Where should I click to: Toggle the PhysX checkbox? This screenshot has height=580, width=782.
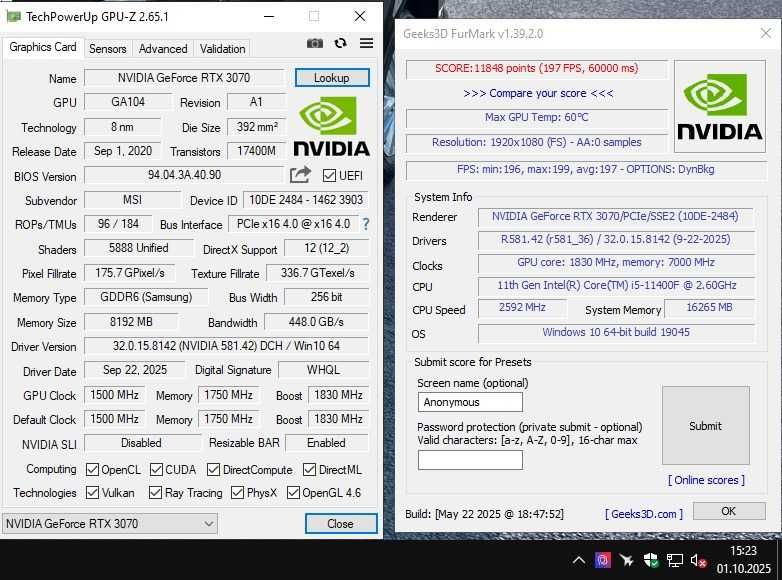pos(237,493)
